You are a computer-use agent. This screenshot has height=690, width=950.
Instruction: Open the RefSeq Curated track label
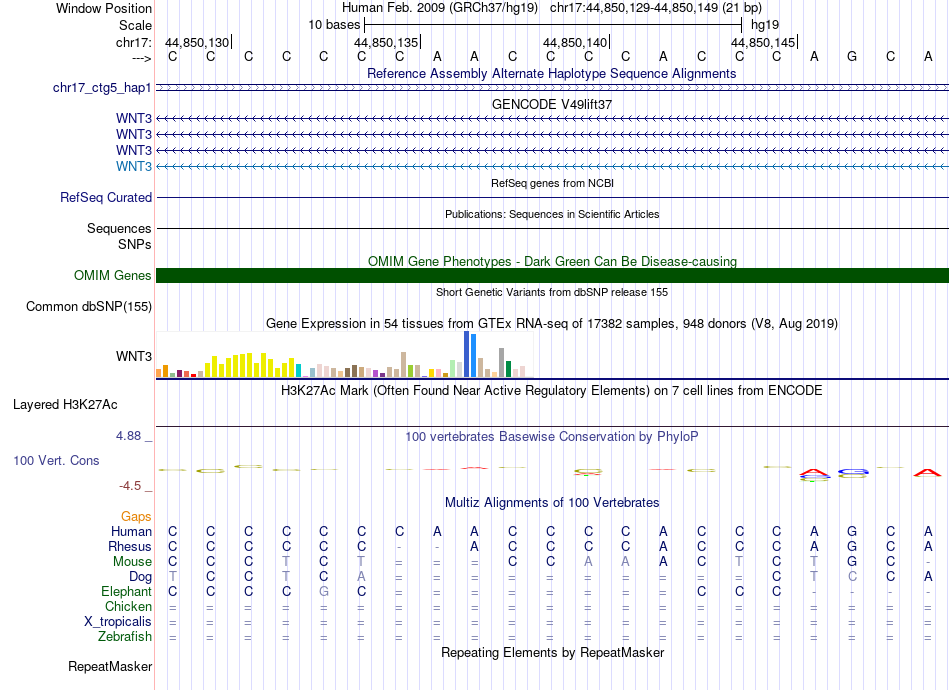106,197
